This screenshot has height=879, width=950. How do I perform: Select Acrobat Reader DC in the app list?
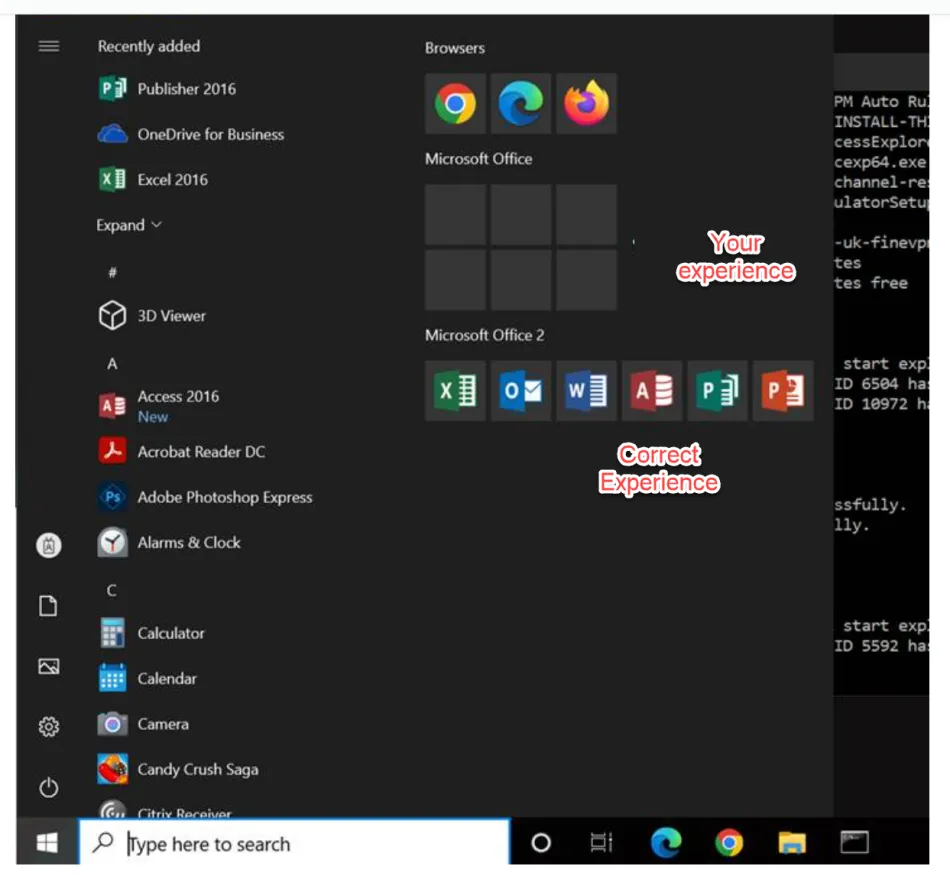(200, 452)
